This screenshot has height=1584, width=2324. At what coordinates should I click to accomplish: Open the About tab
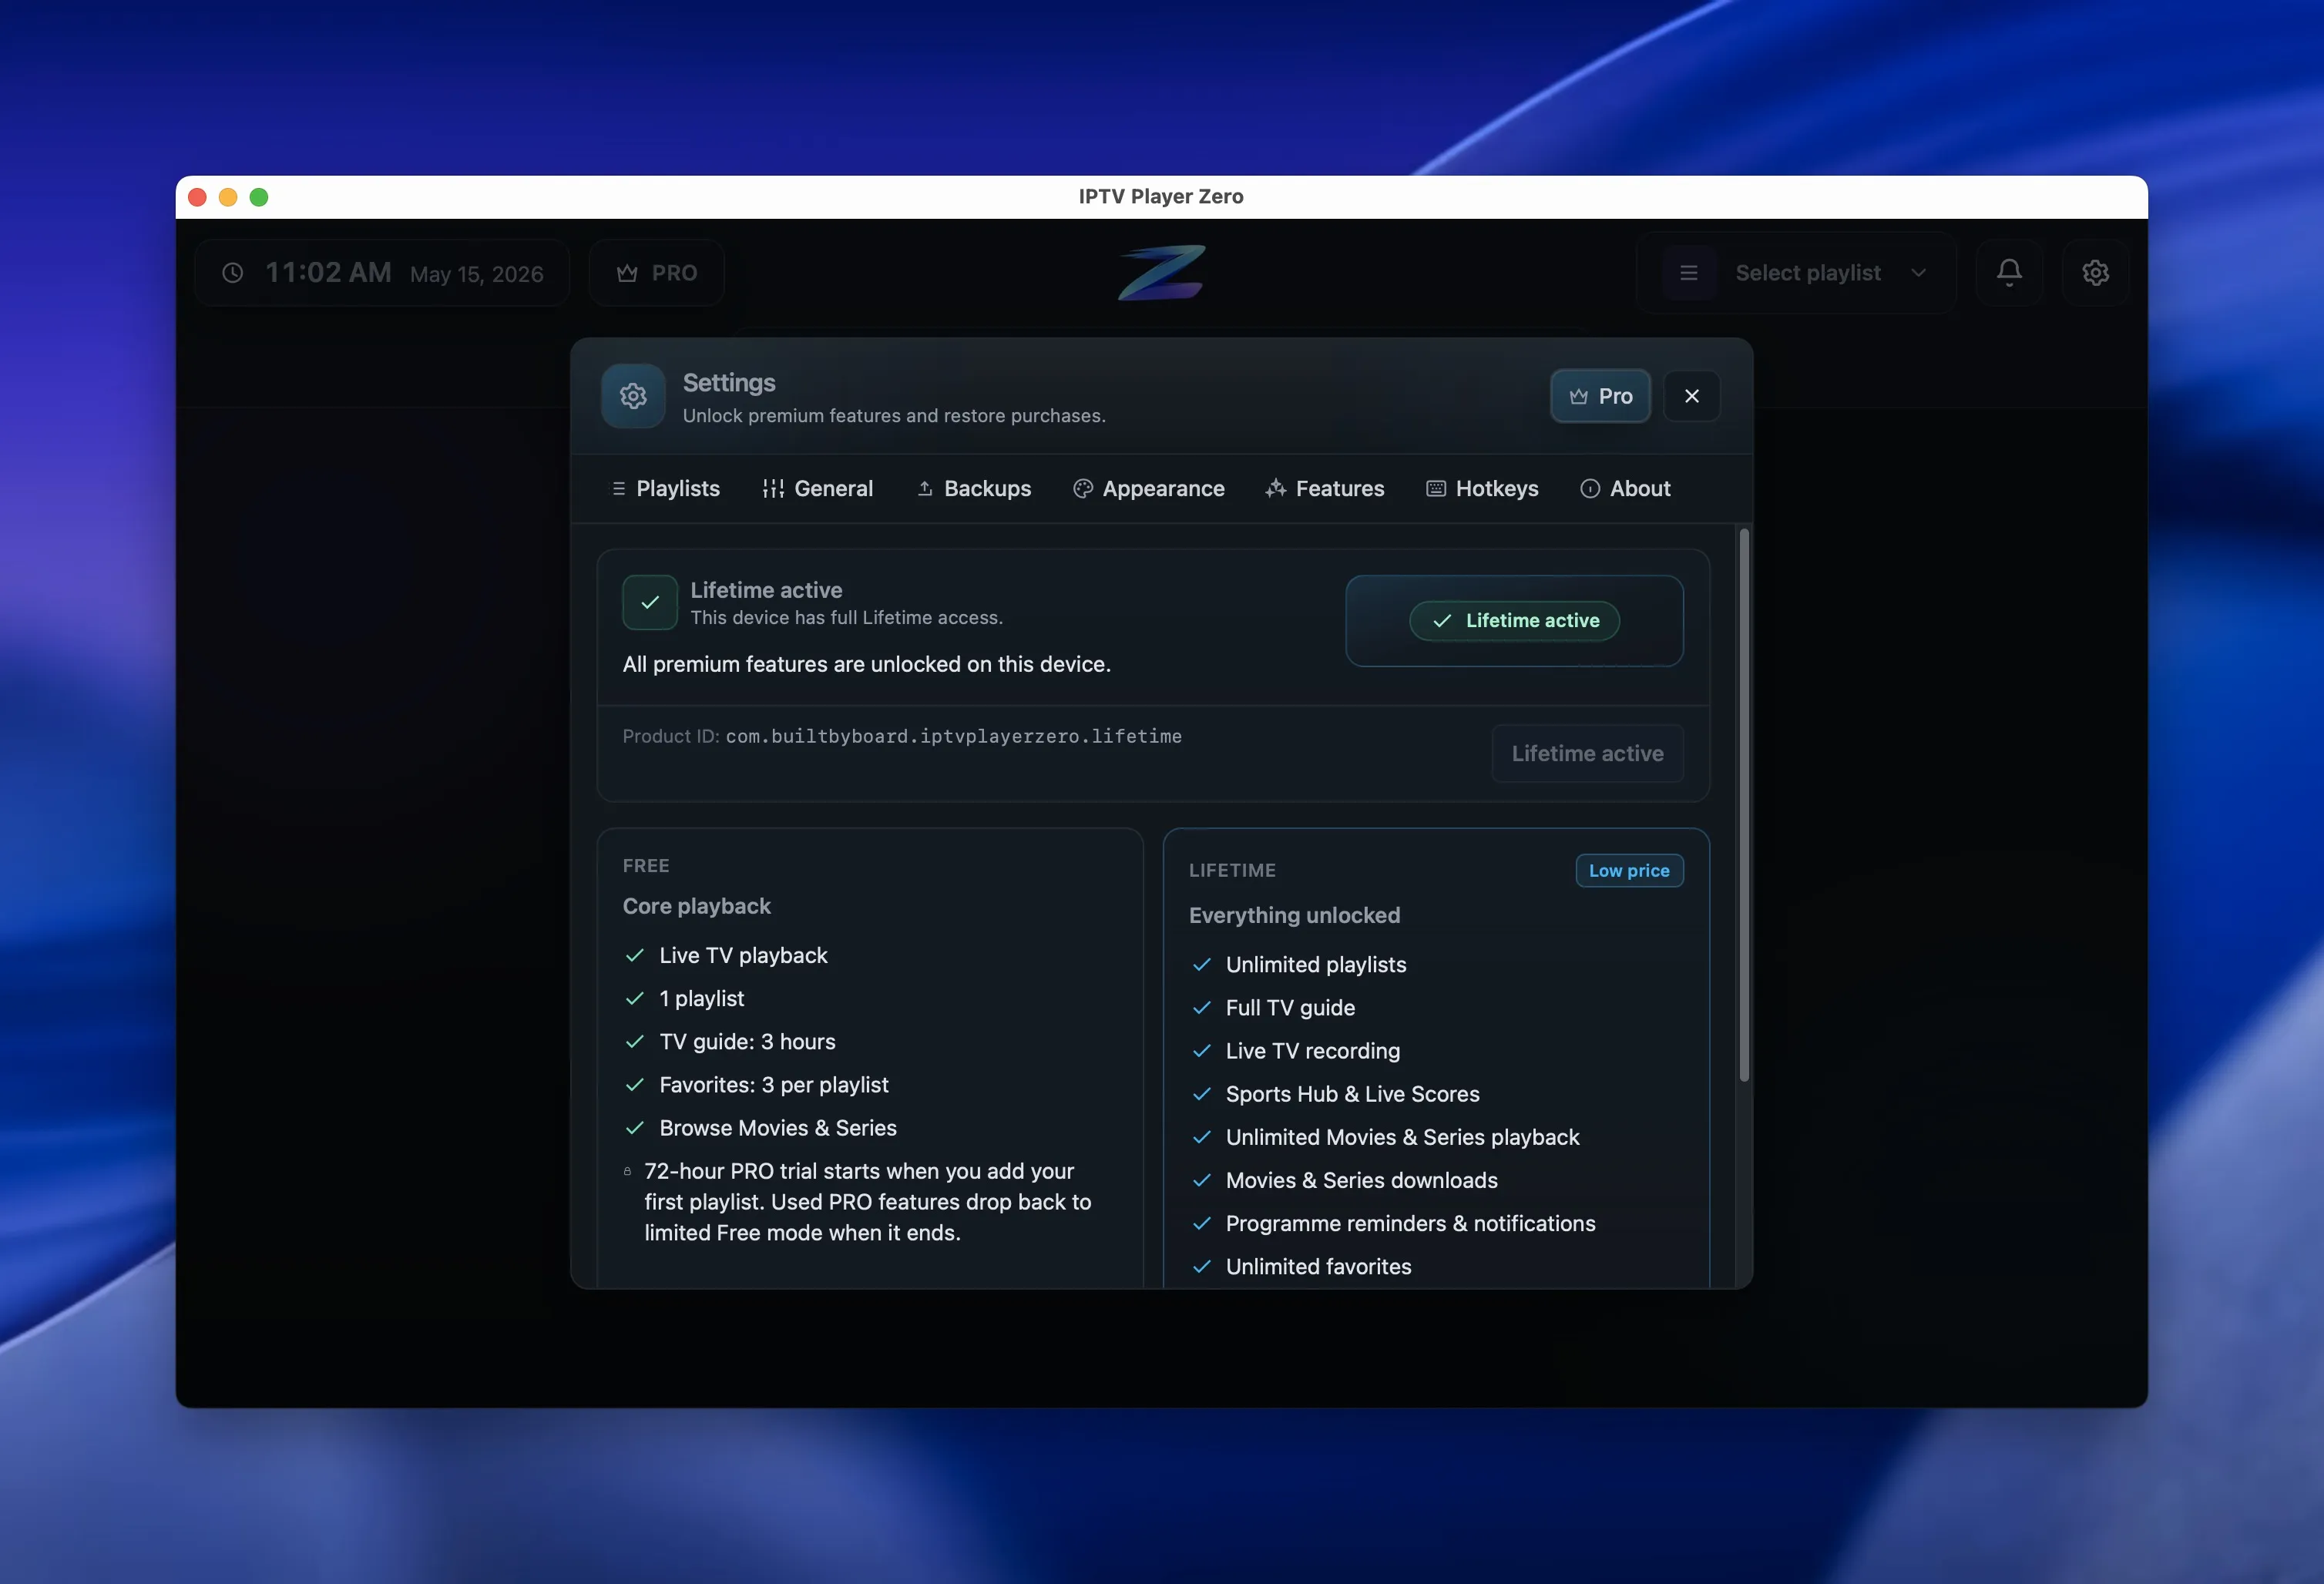[1625, 488]
